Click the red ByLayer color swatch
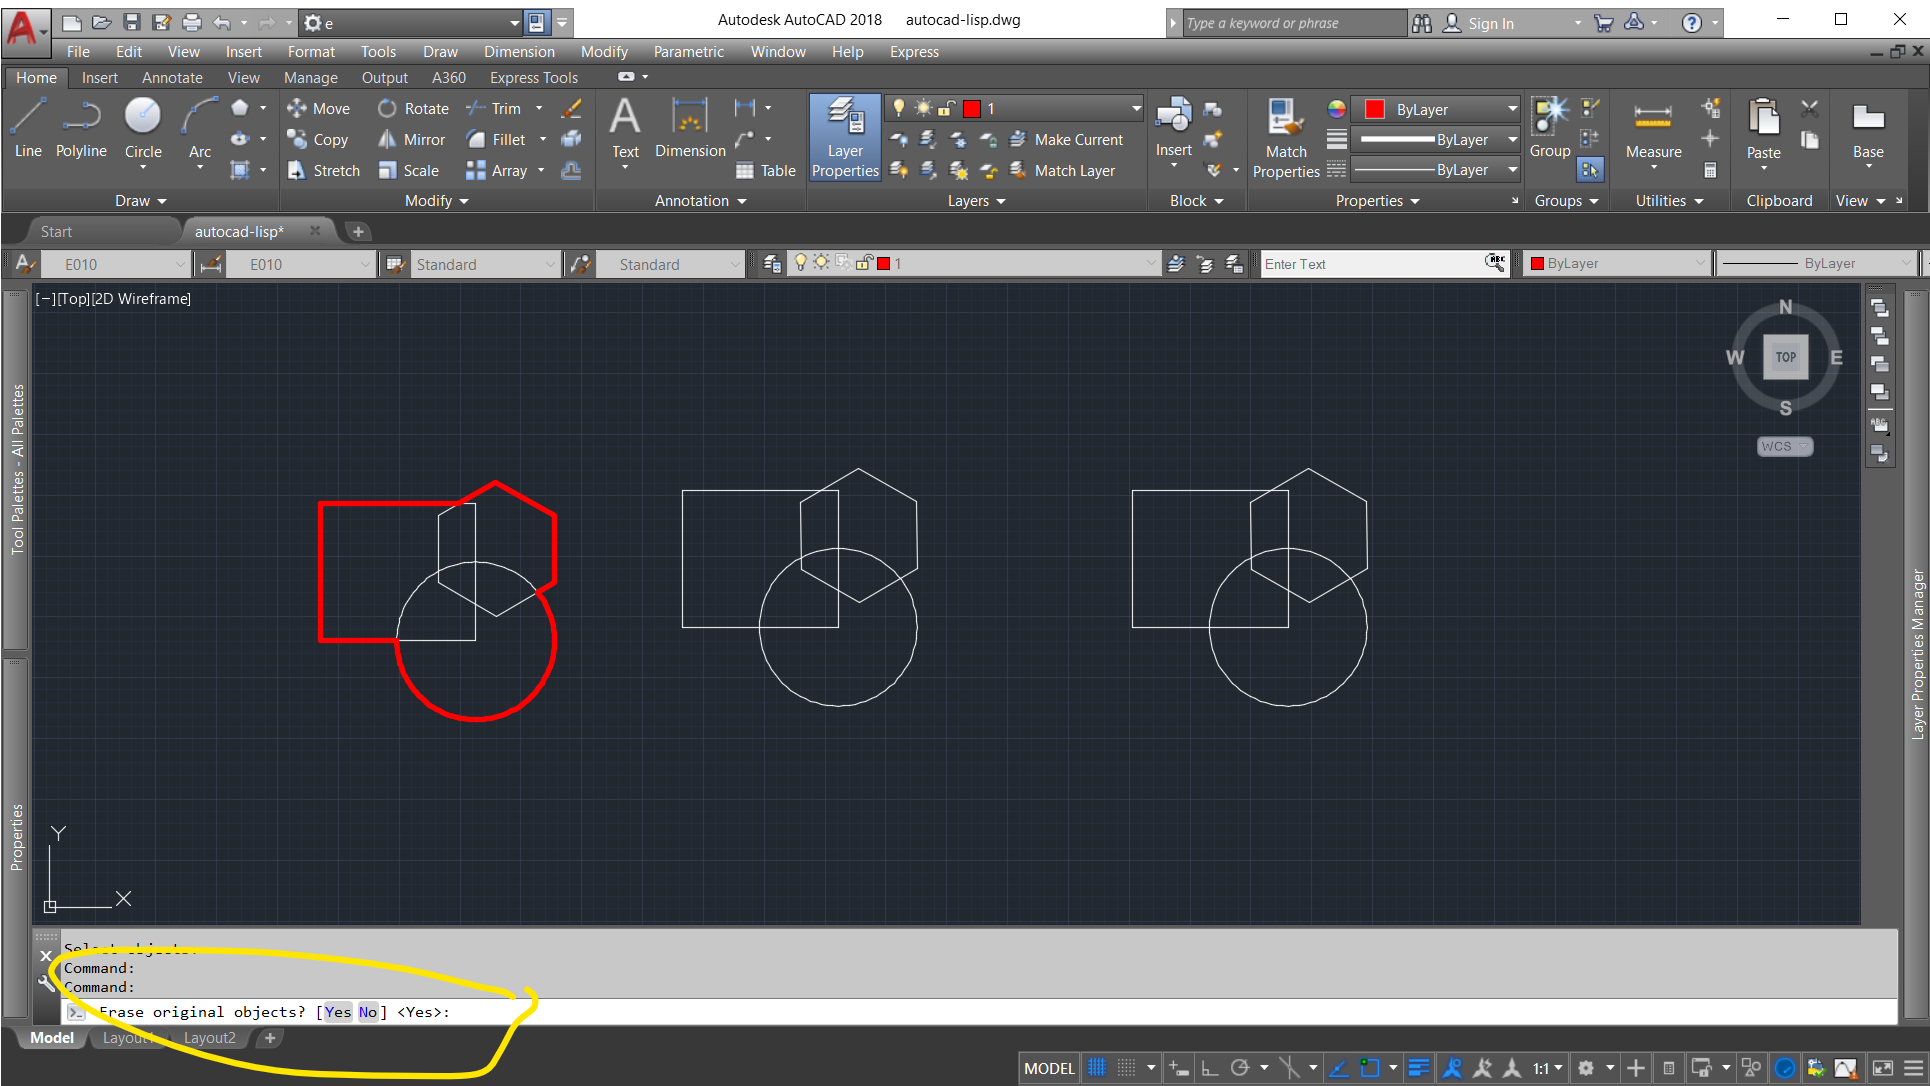The height and width of the screenshot is (1086, 1930). [1375, 109]
